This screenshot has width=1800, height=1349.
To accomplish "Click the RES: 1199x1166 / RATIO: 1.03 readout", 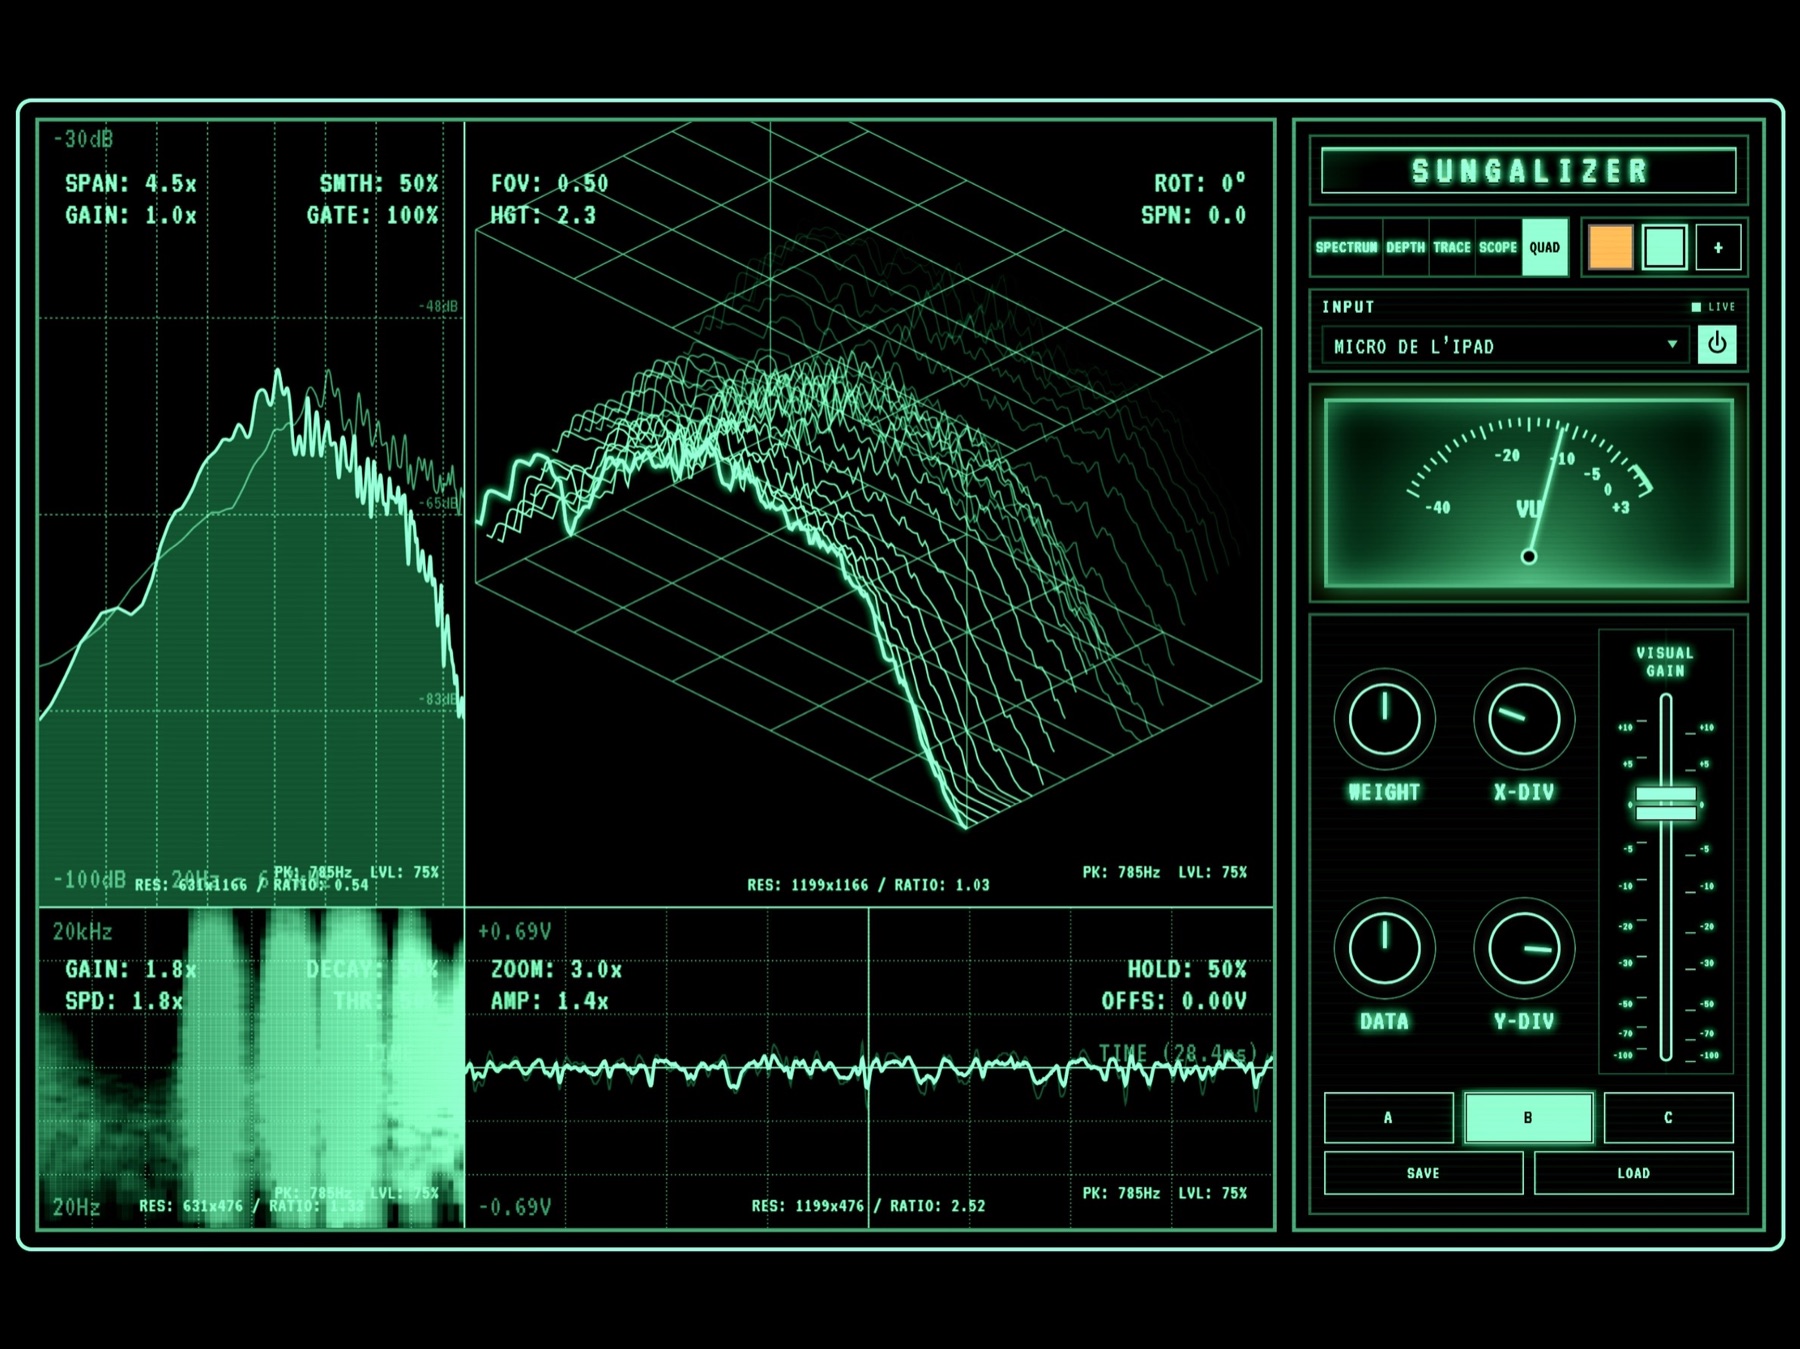I will tap(868, 885).
